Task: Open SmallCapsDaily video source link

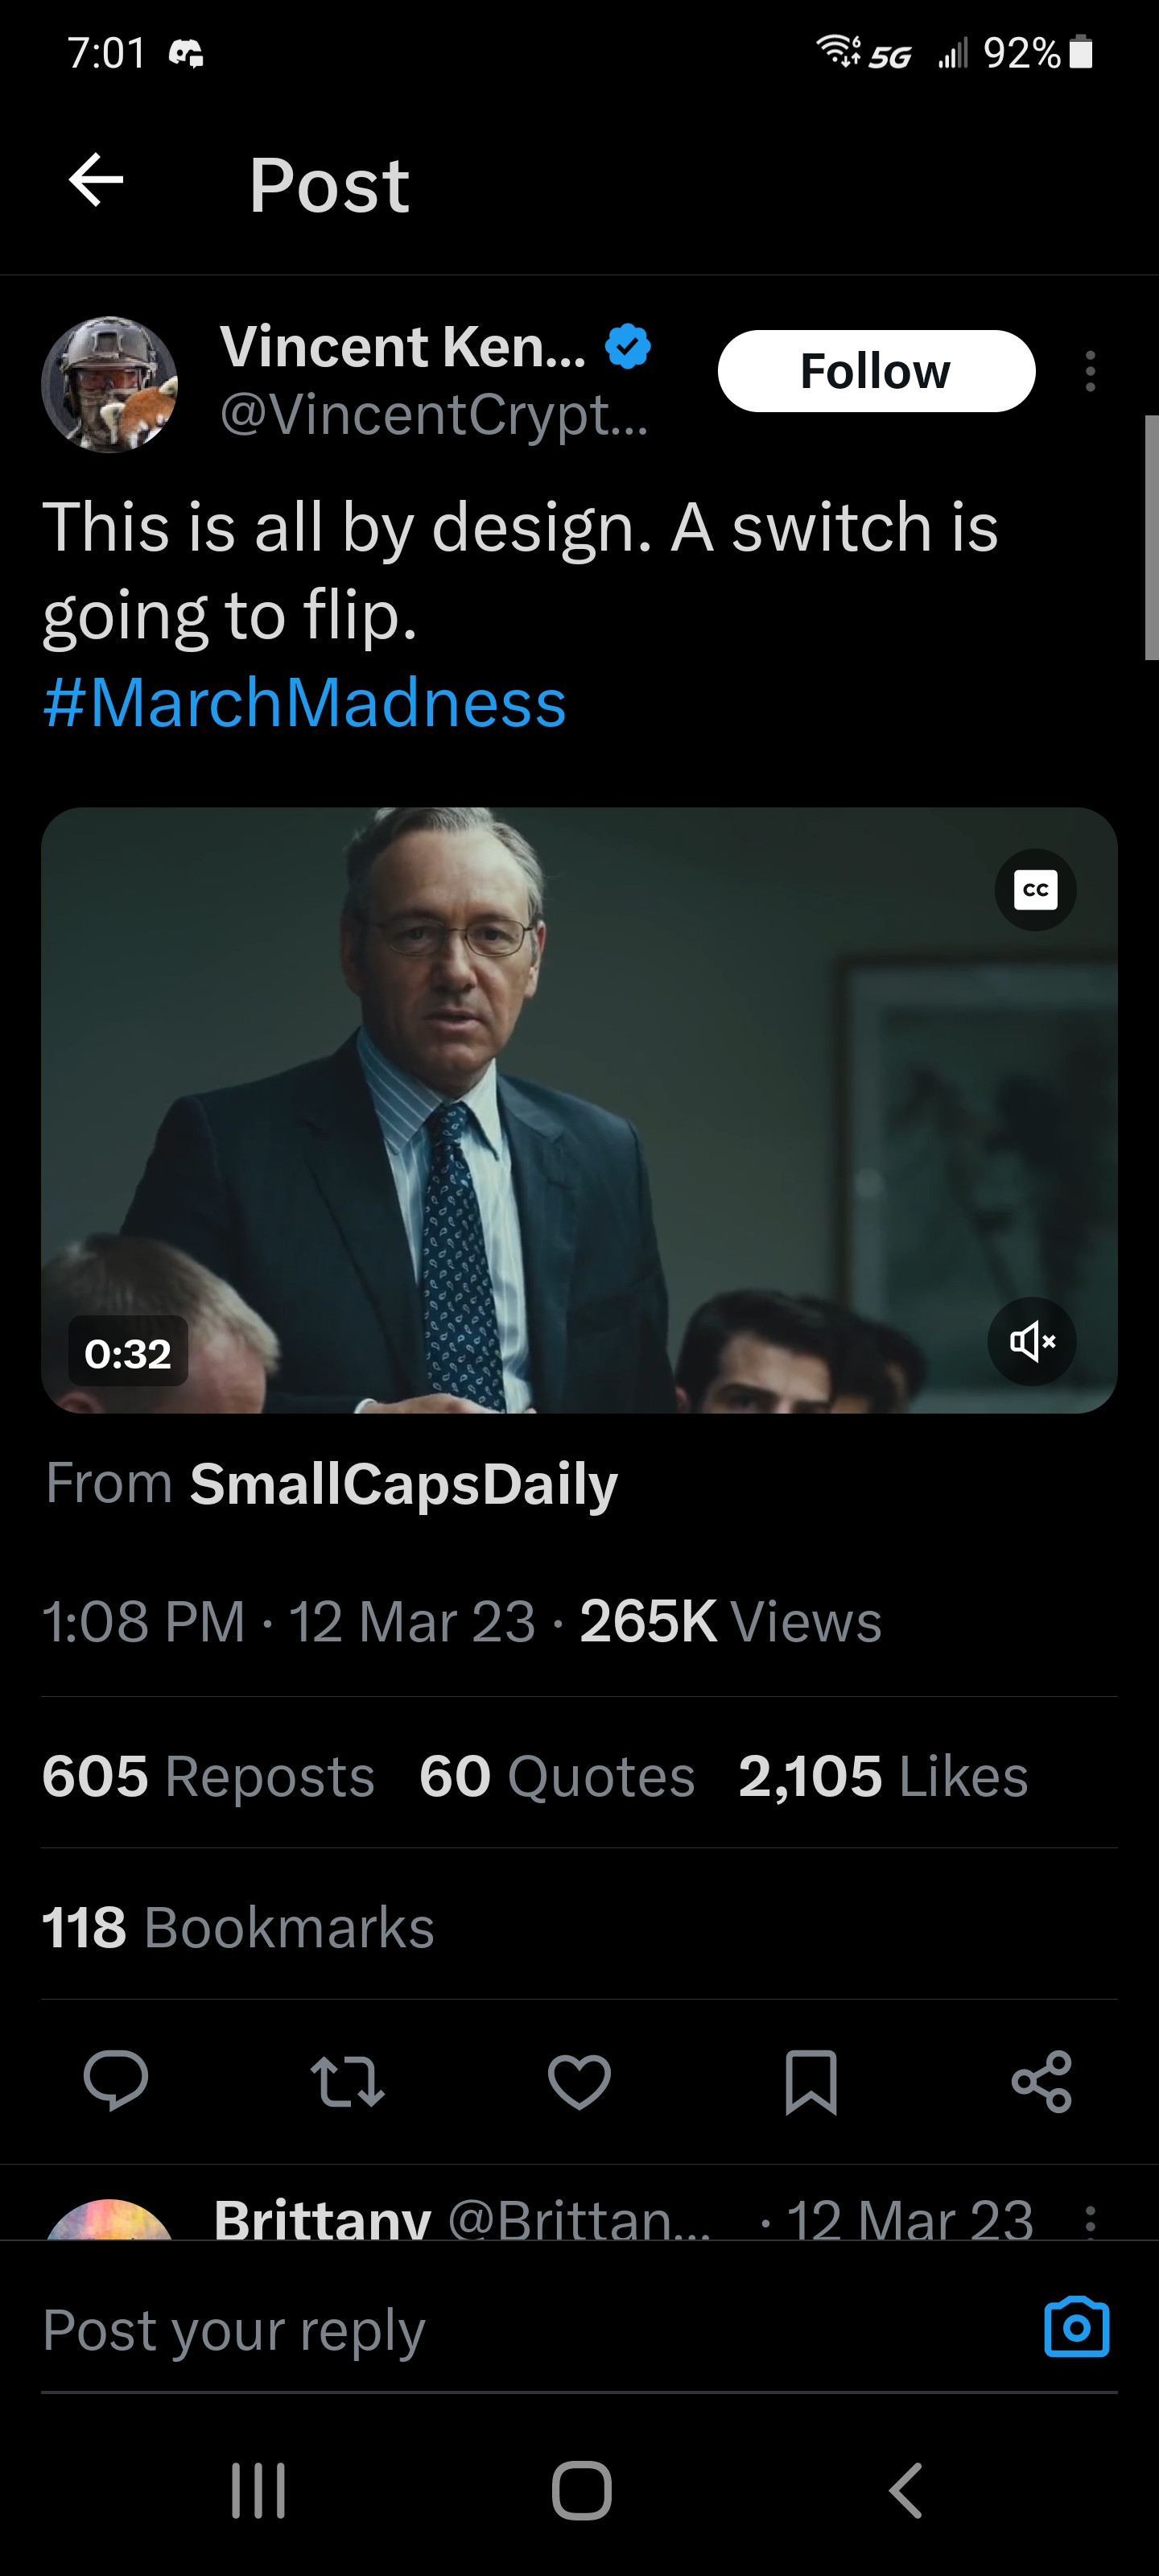Action: 404,1483
